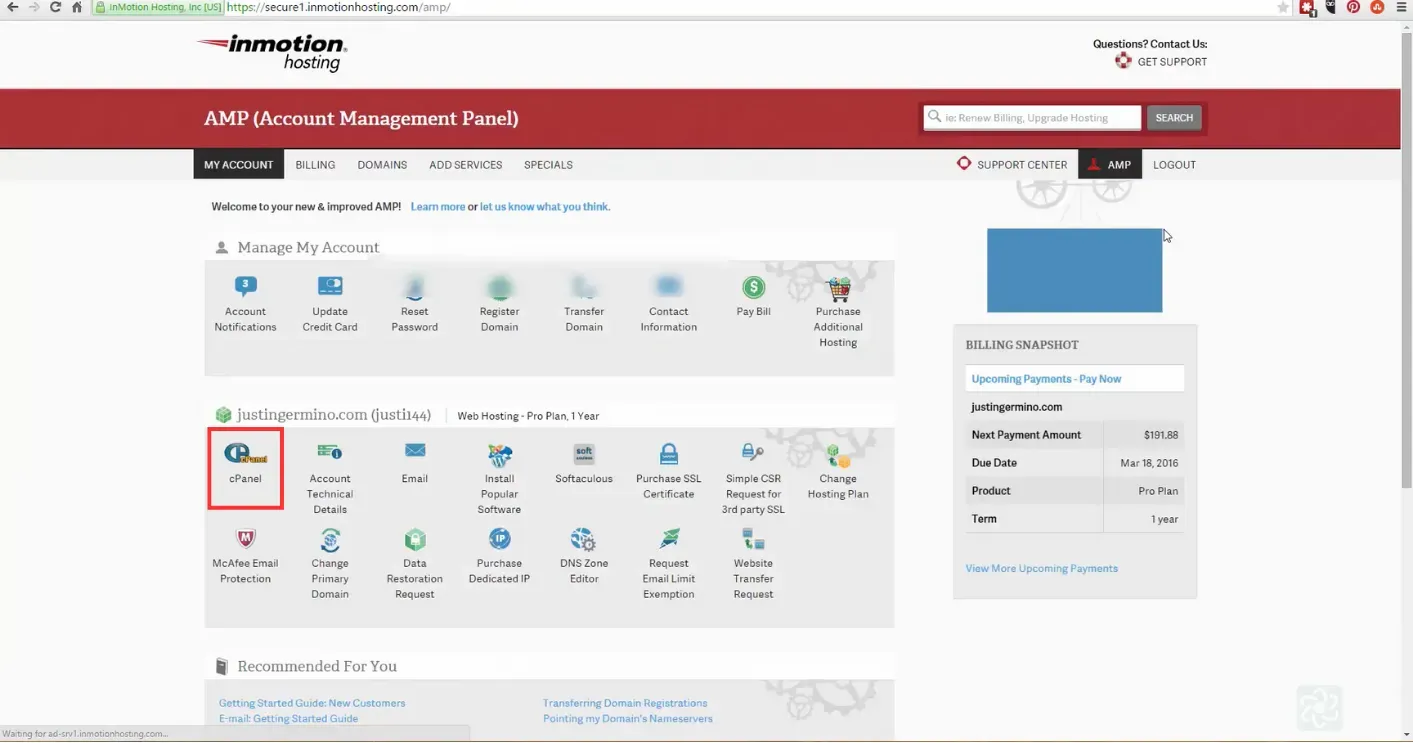Click the Get Support link

point(1161,62)
